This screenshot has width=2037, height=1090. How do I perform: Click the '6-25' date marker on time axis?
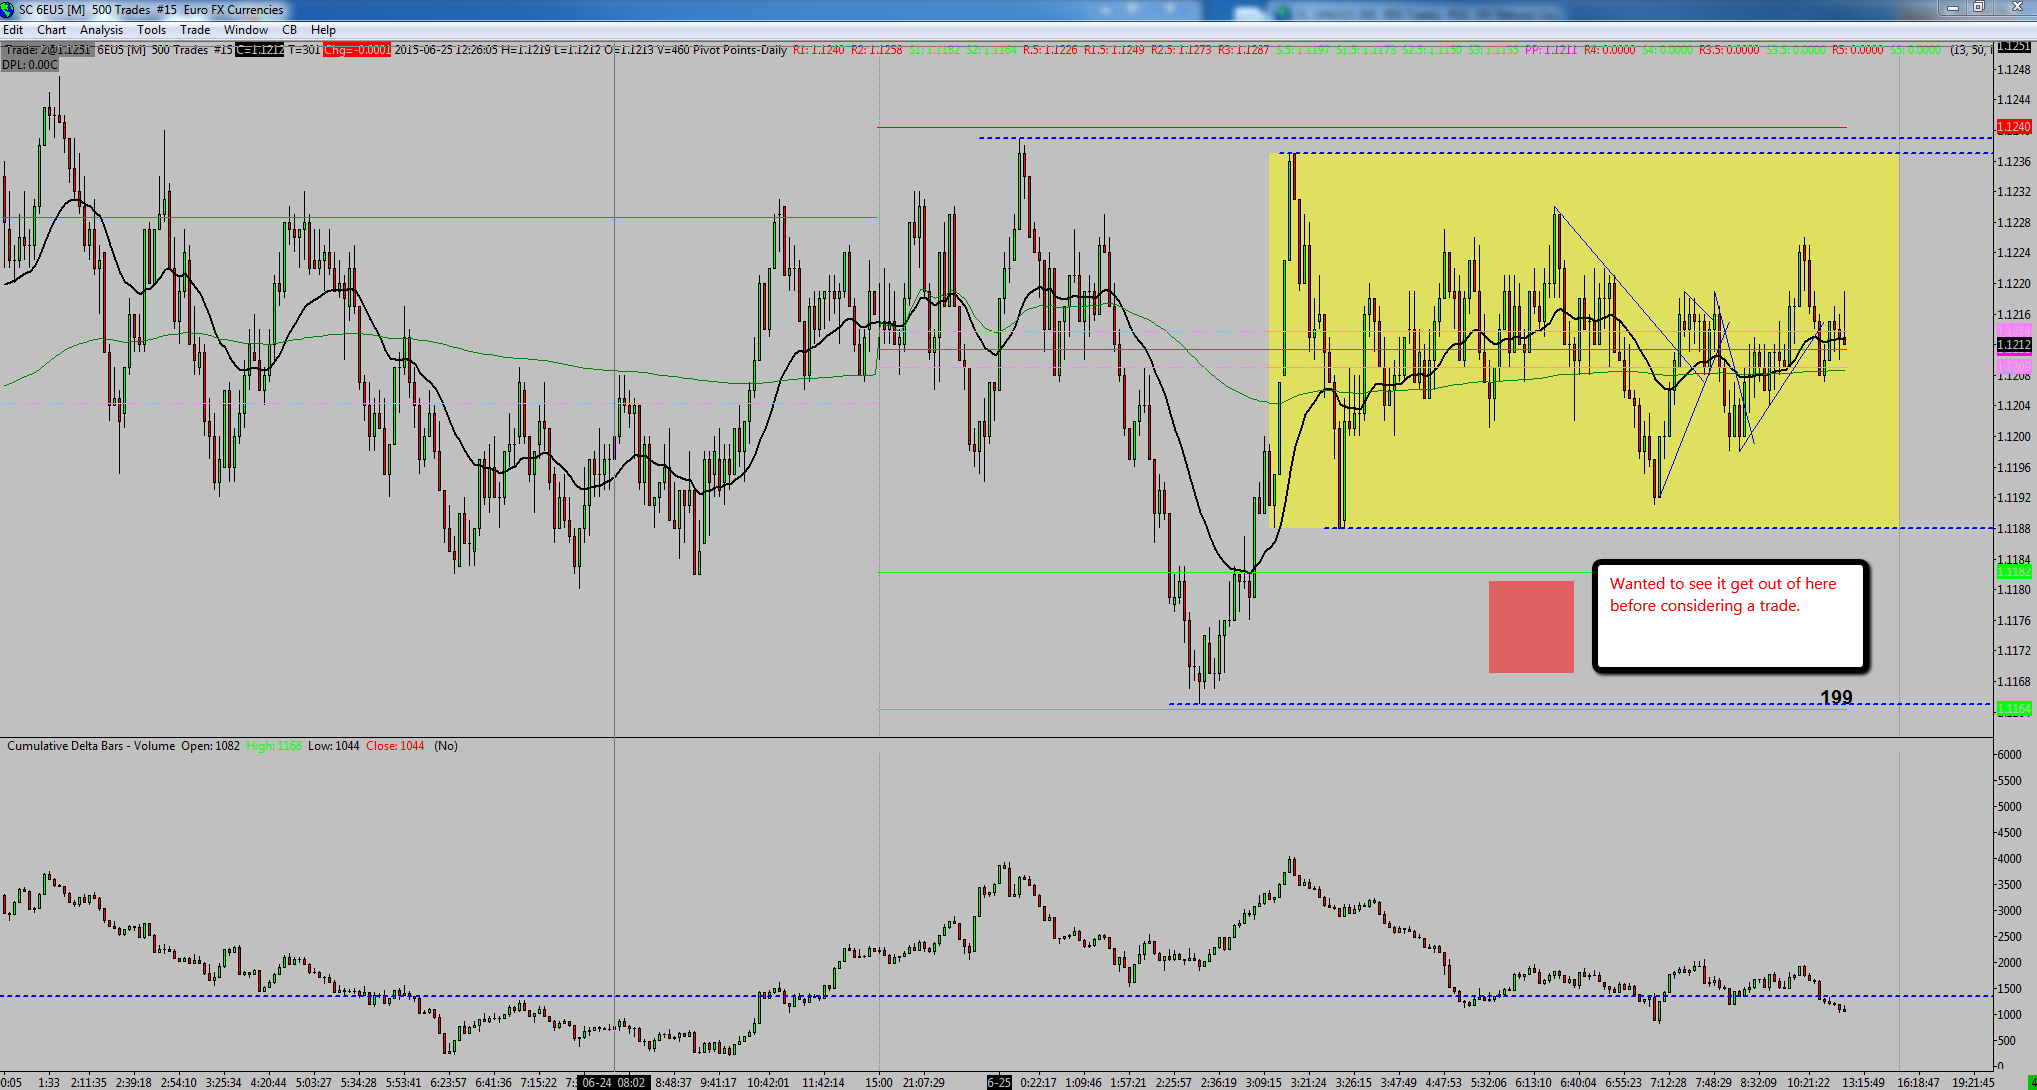pos(999,1082)
